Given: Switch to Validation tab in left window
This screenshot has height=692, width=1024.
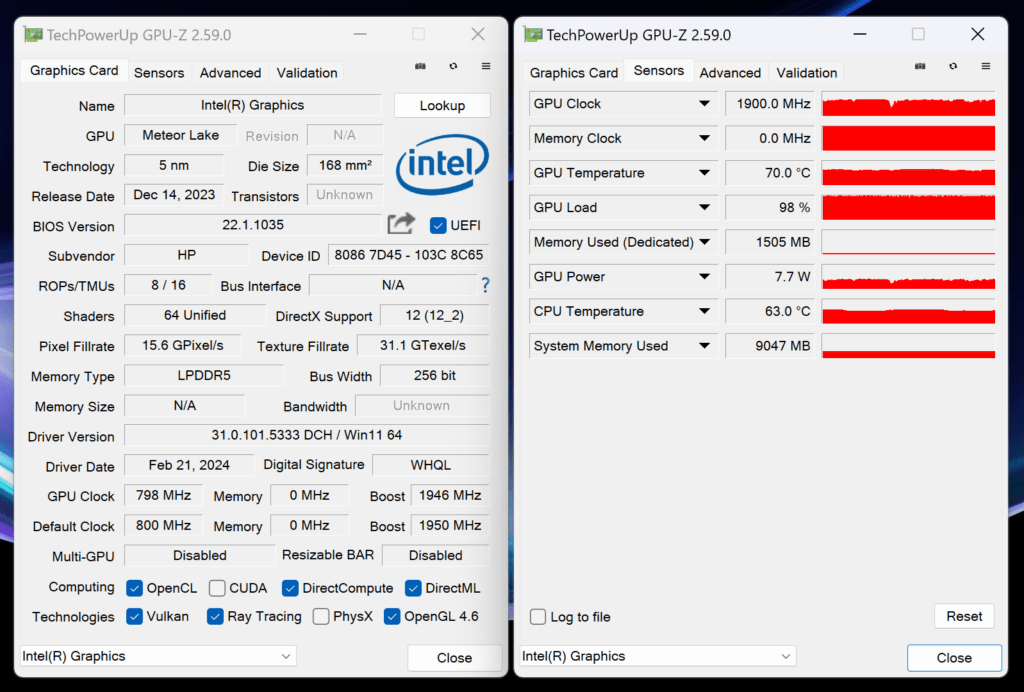Looking at the screenshot, I should coord(307,72).
